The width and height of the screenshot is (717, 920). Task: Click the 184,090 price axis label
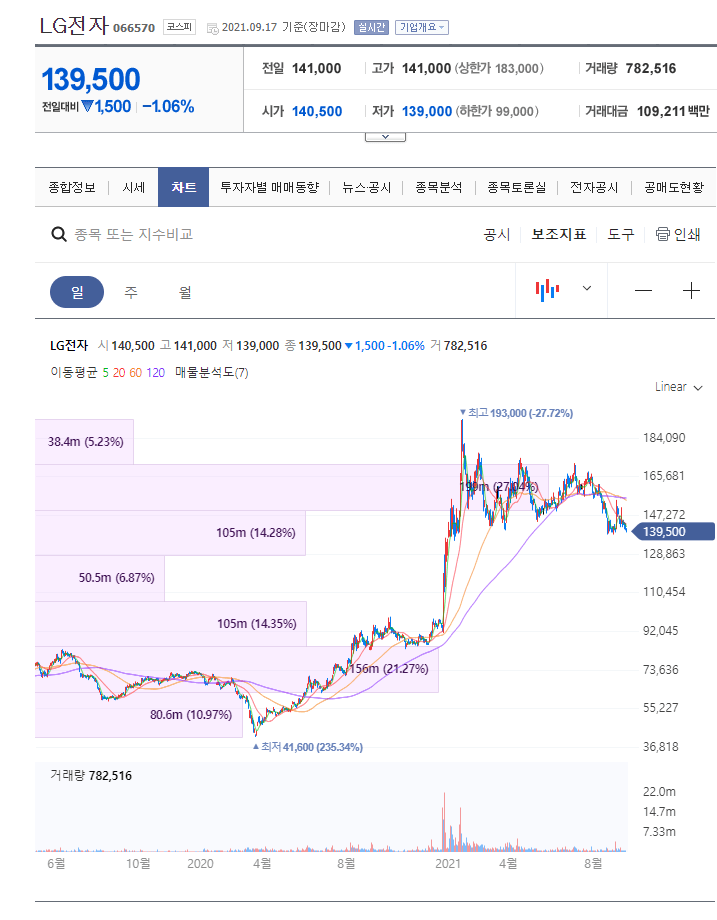coord(664,438)
